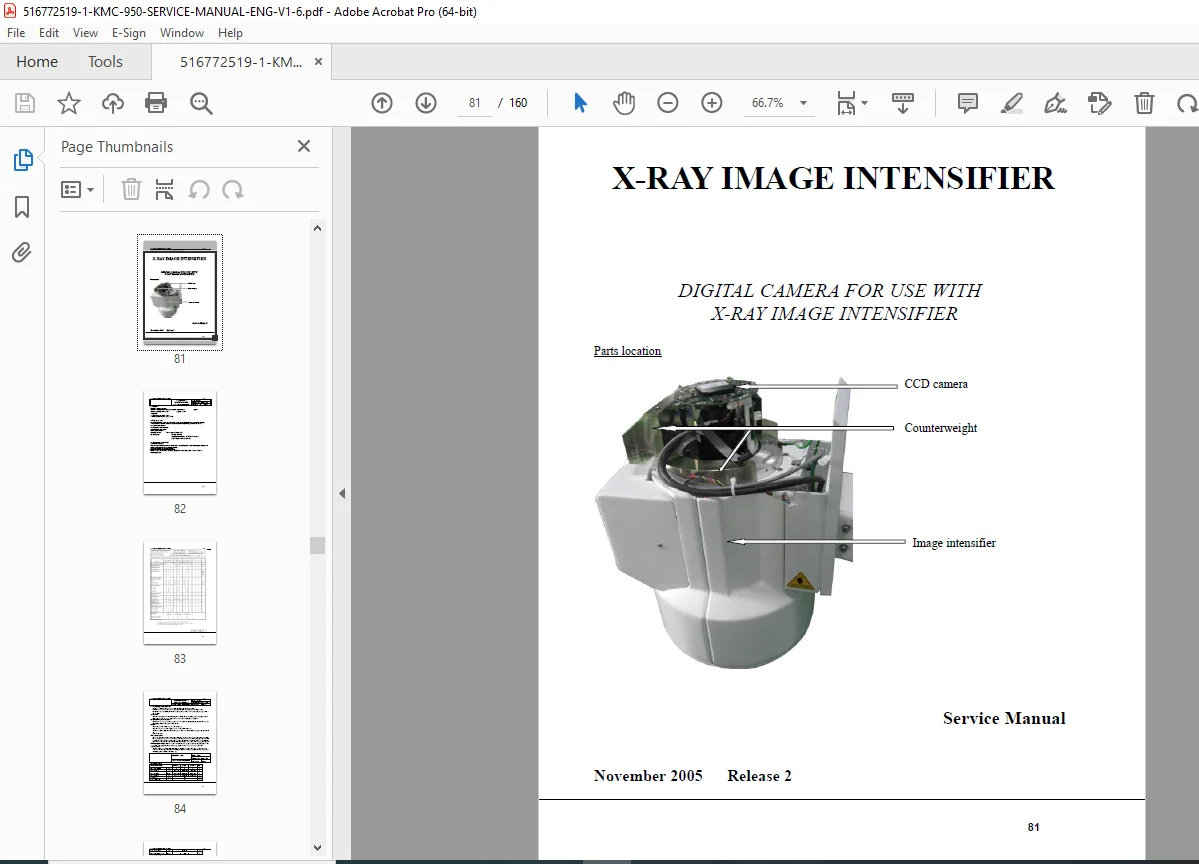Select page 82 thumbnail
The image size is (1199, 864).
point(180,443)
